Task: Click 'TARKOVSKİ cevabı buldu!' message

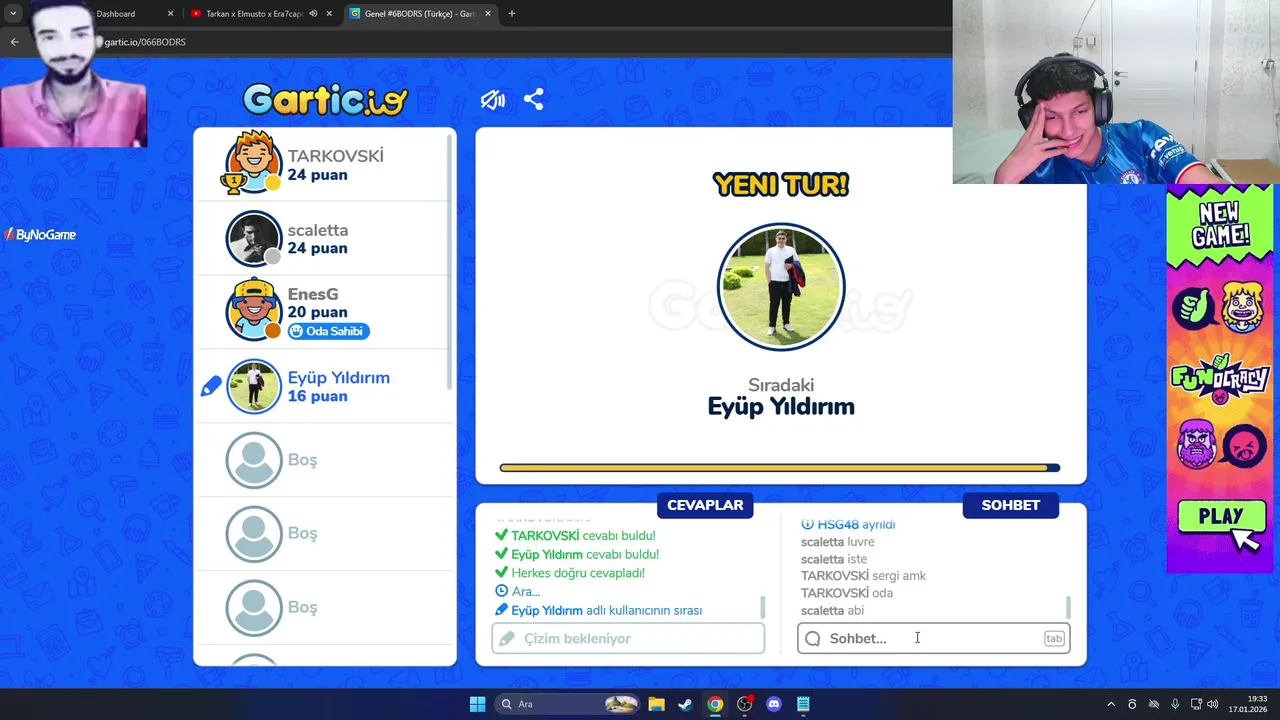Action: click(575, 536)
